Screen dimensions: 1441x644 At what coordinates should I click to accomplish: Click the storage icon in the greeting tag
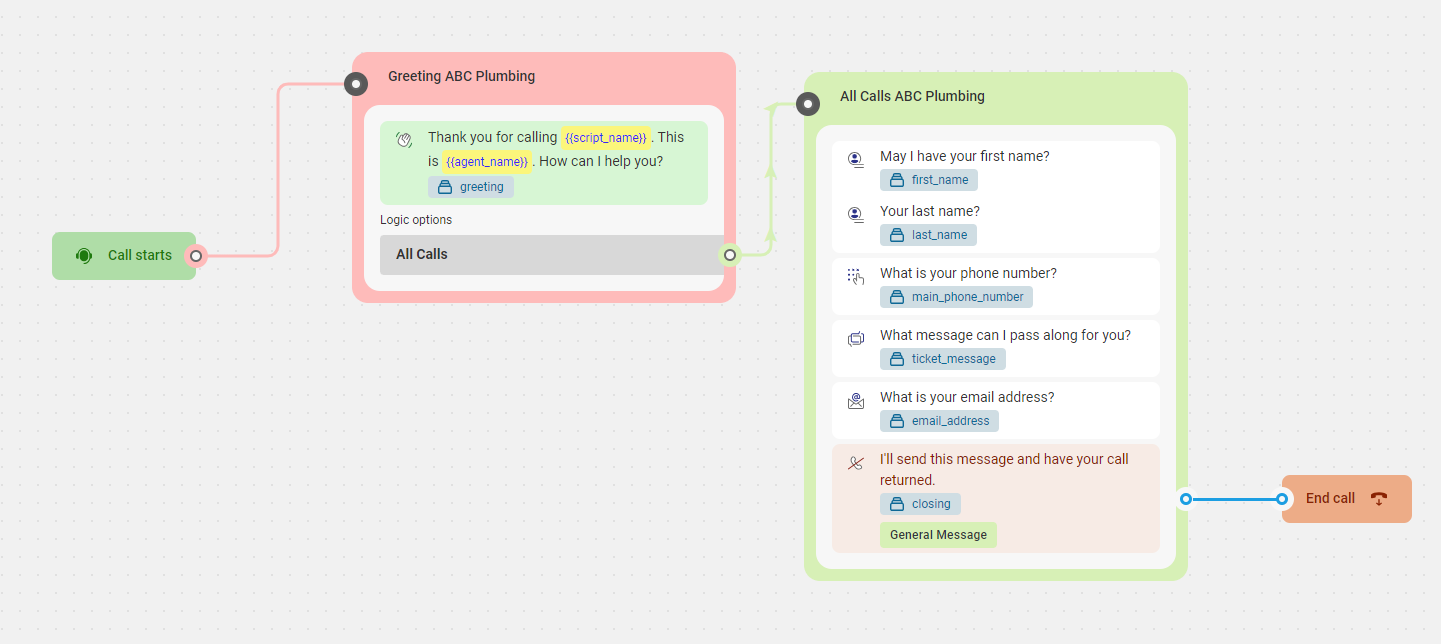[x=445, y=187]
